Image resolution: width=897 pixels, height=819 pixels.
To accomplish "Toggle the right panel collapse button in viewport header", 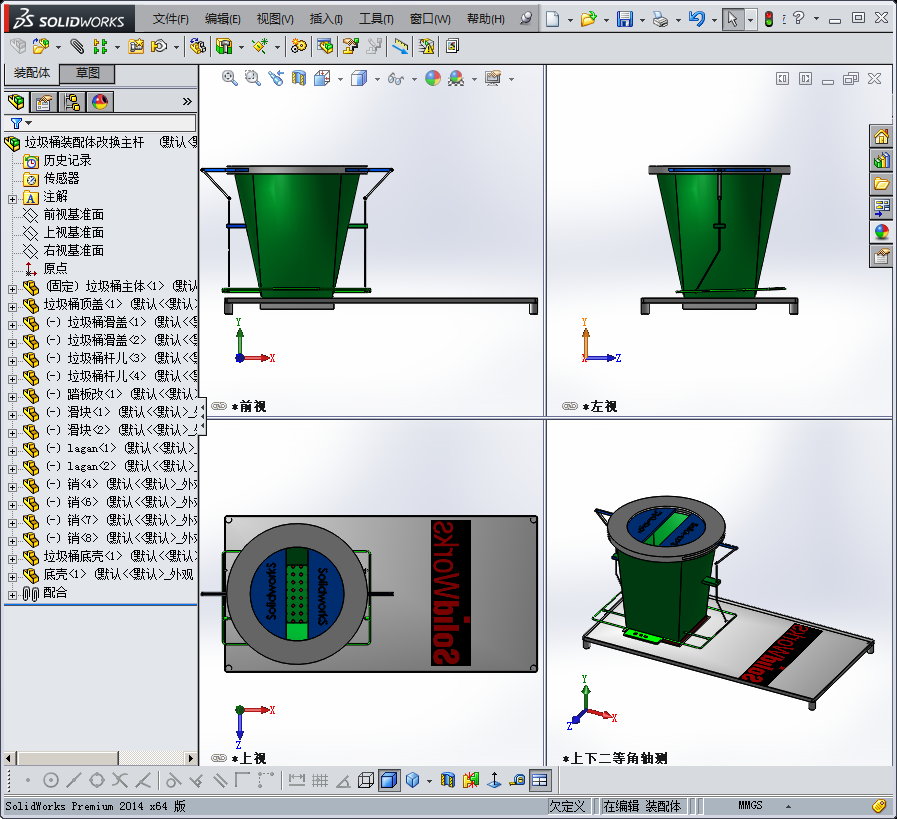I will (805, 78).
